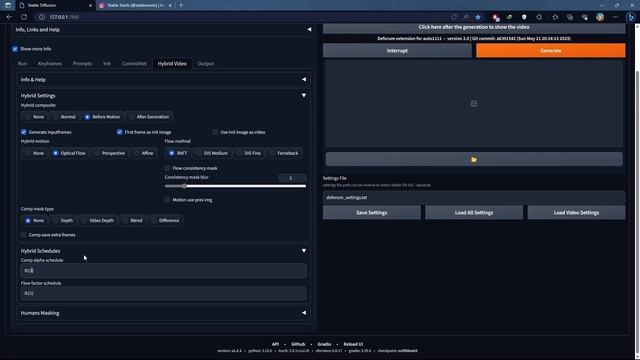This screenshot has width=640, height=360.
Task: Collapse the Hybrid Settings section
Action: 162,96
